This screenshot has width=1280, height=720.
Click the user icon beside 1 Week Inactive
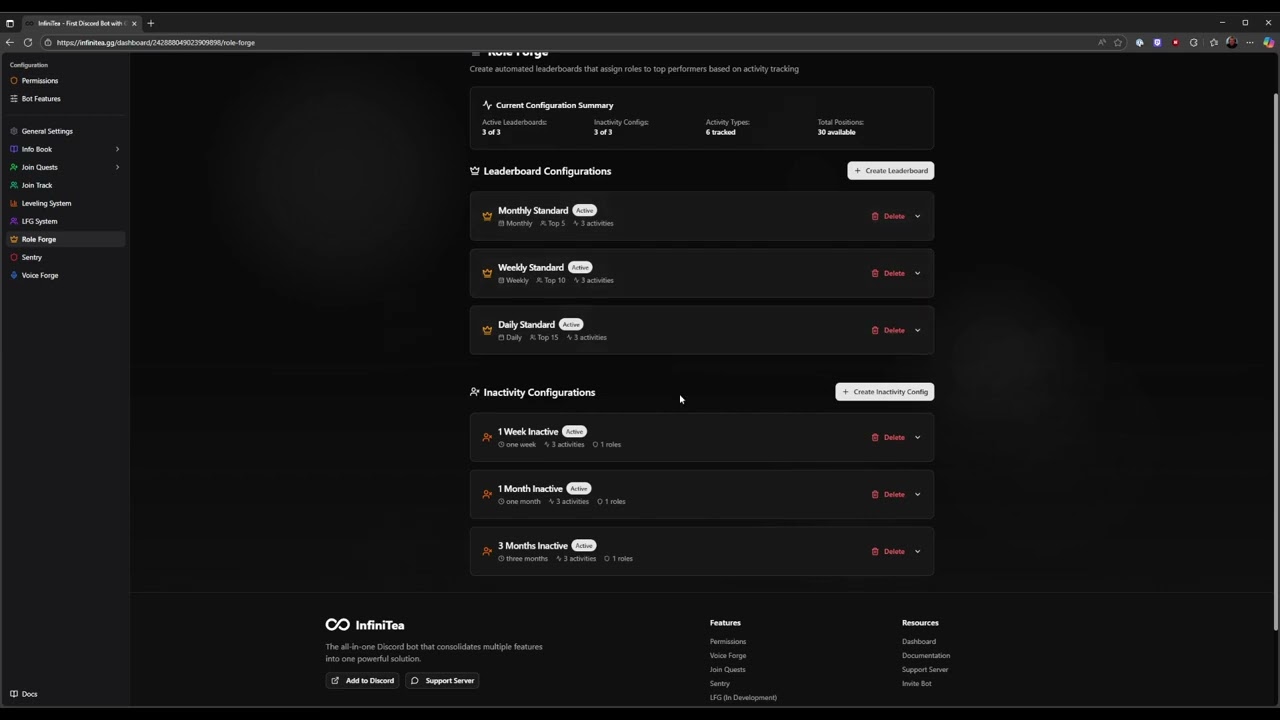click(487, 437)
